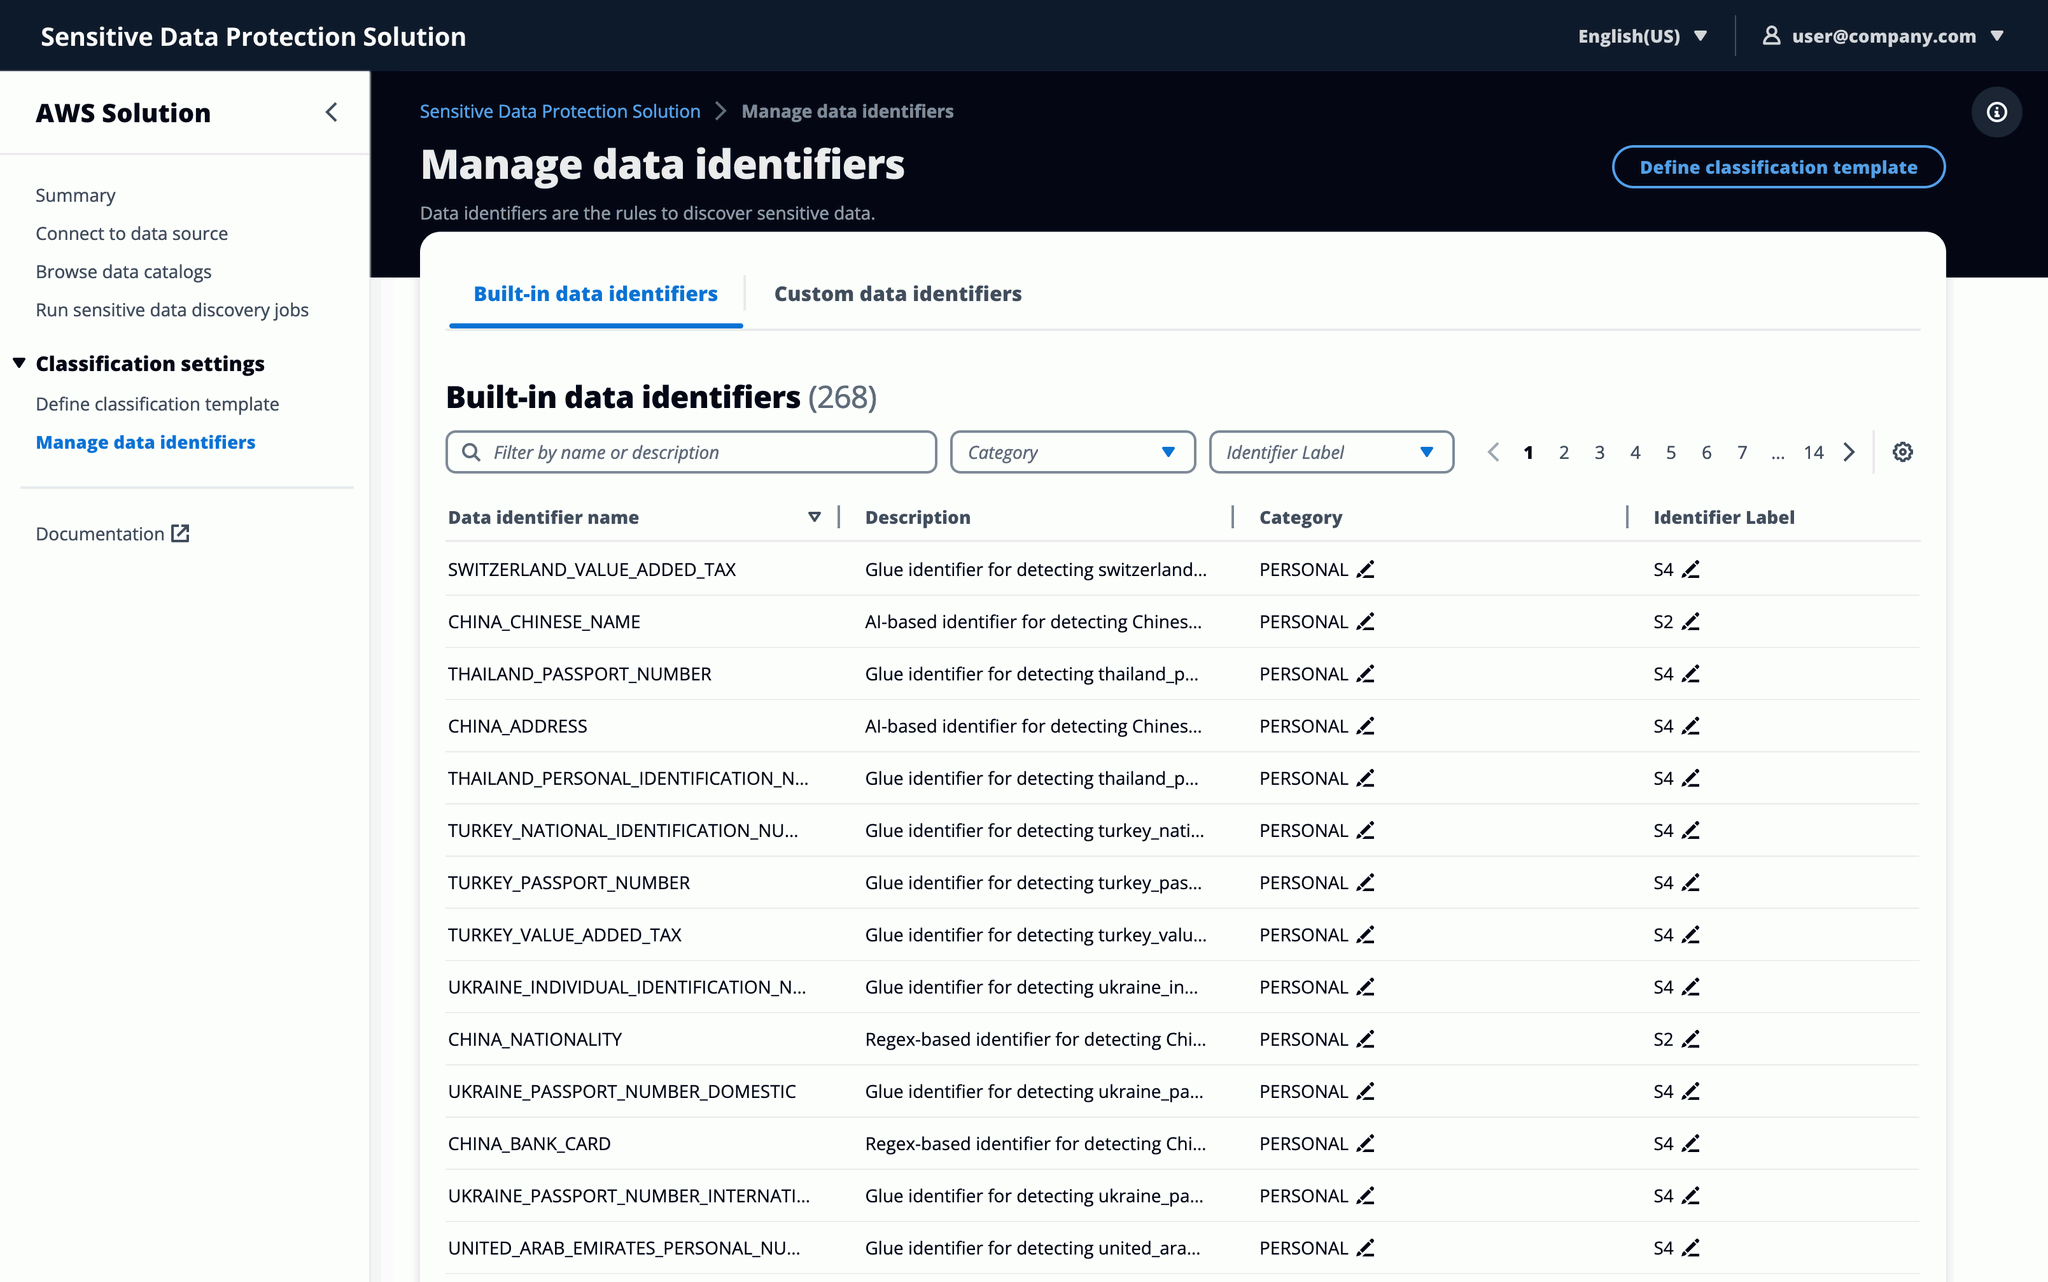Screen dimensions: 2048x1282
Task: Edit category for TURKEY_PASSPORT_NUMBER
Action: click(1365, 883)
